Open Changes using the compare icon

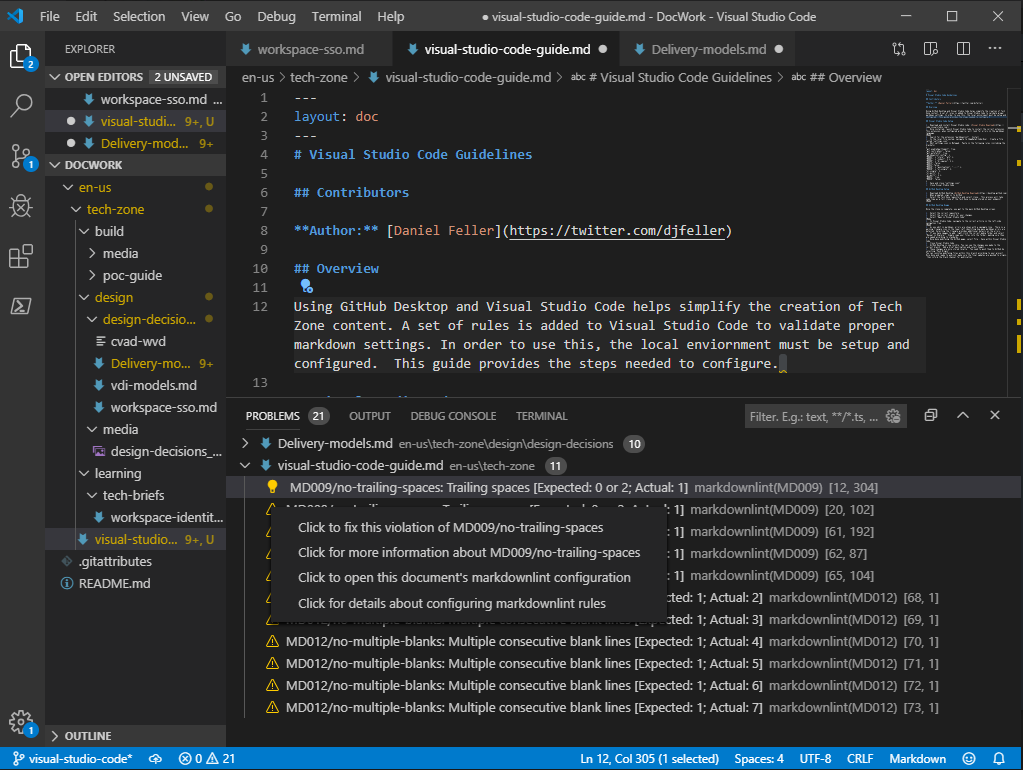[899, 48]
